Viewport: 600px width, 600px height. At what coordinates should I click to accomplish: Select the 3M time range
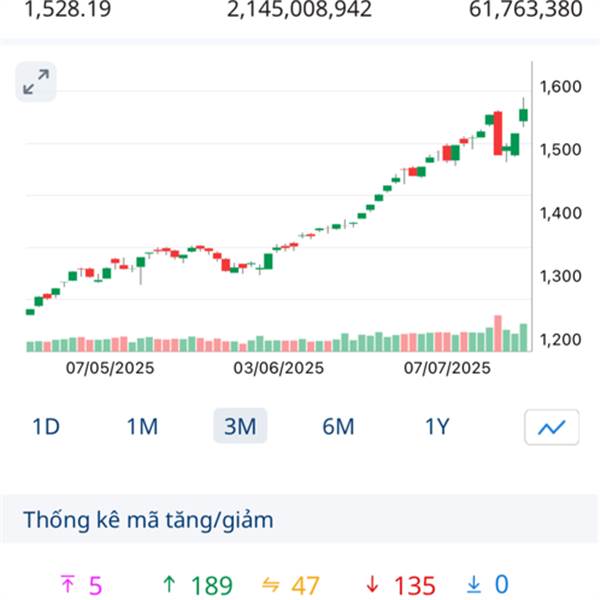tap(240, 427)
